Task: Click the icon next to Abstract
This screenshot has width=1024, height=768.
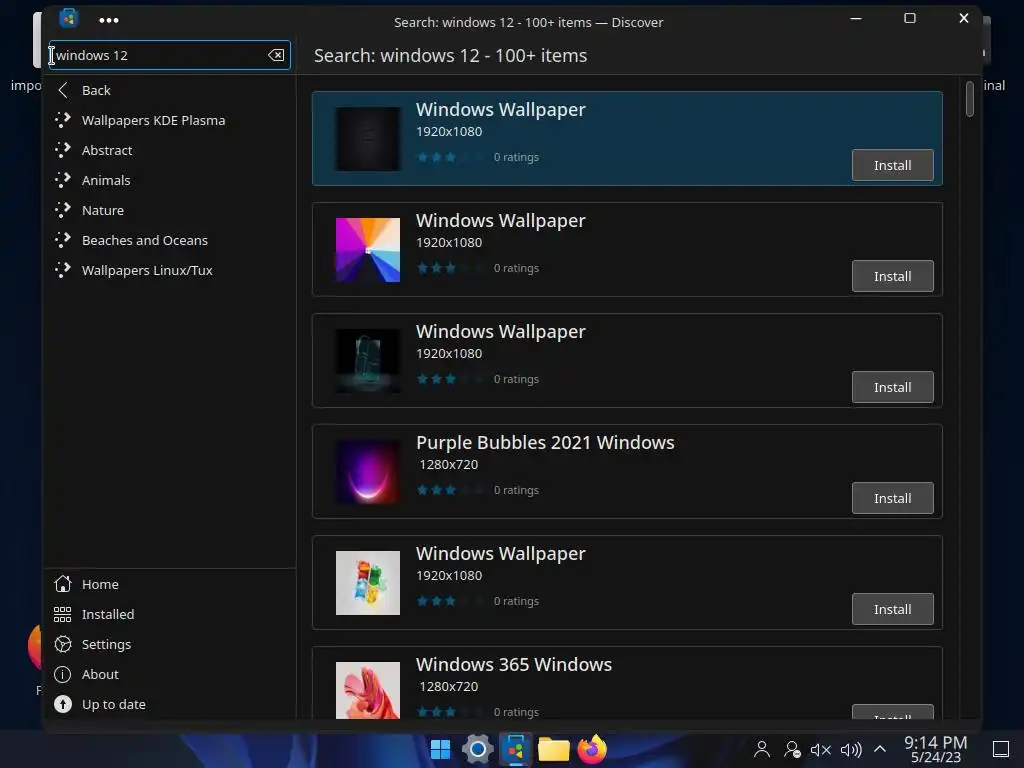Action: pos(63,150)
